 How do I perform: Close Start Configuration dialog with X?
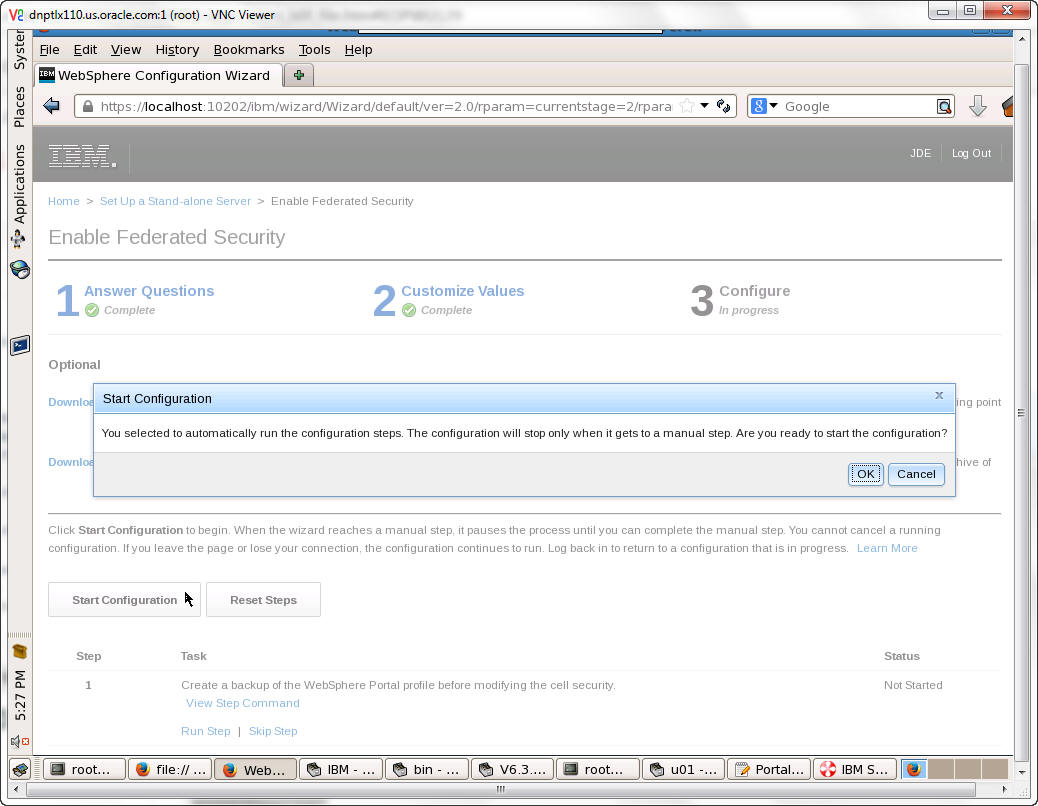939,396
